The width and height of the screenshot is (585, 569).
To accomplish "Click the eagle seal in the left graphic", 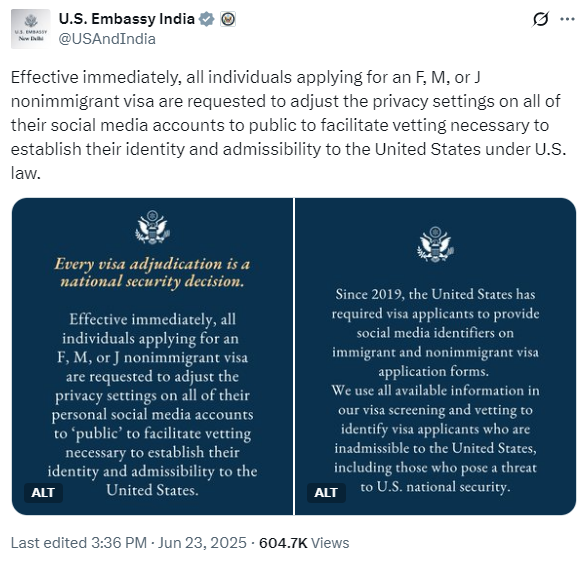I will coord(152,227).
